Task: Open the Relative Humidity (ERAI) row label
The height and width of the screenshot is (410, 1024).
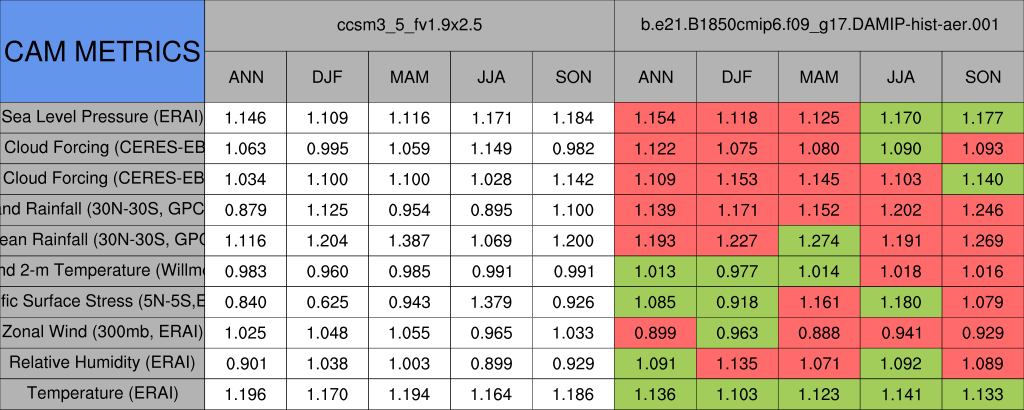Action: [x=102, y=362]
